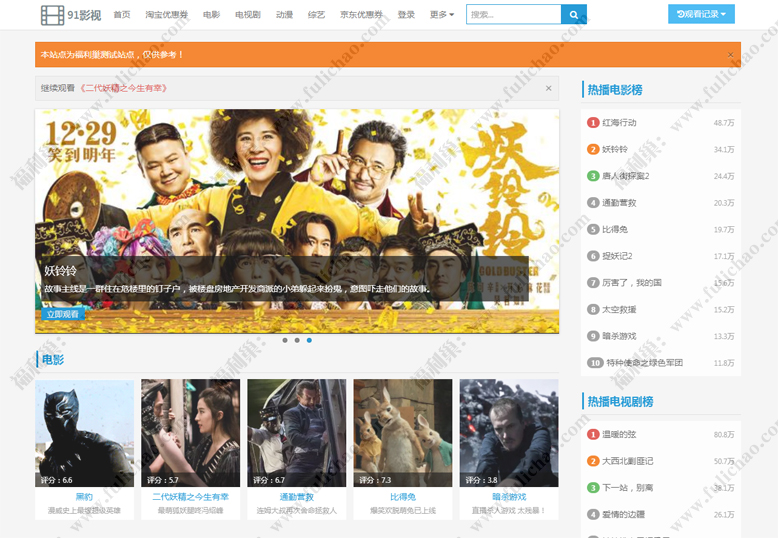
Task: Click rank badge 10 beside 特种使命之绿色军团
Action: click(595, 363)
